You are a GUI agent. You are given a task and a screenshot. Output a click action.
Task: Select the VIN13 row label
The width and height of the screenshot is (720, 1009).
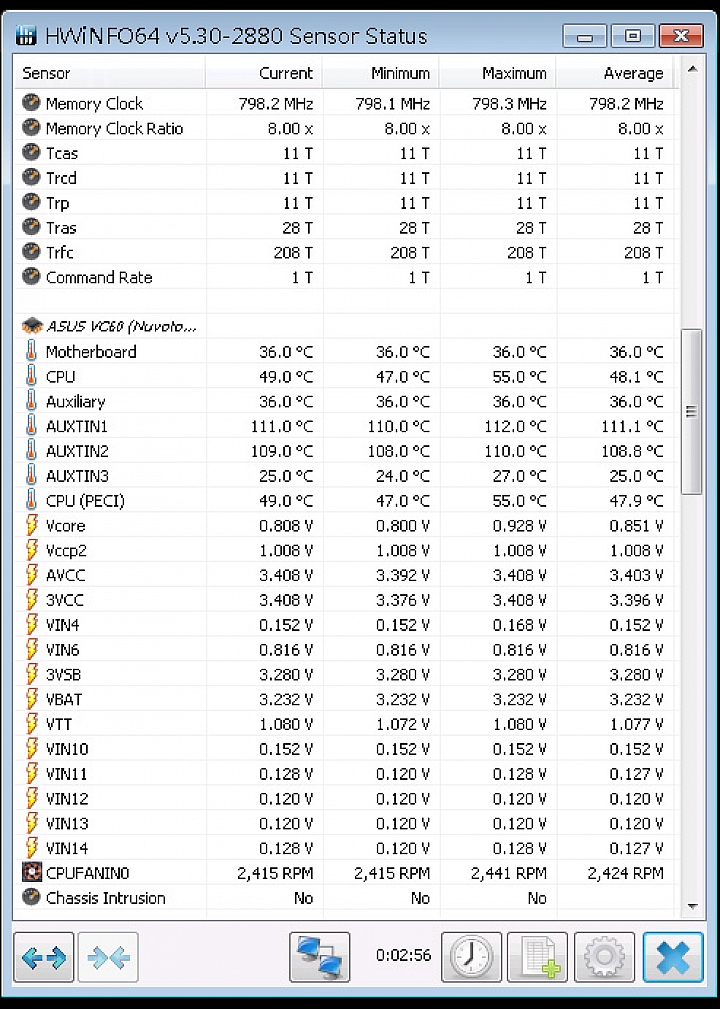pyautogui.click(x=67, y=823)
